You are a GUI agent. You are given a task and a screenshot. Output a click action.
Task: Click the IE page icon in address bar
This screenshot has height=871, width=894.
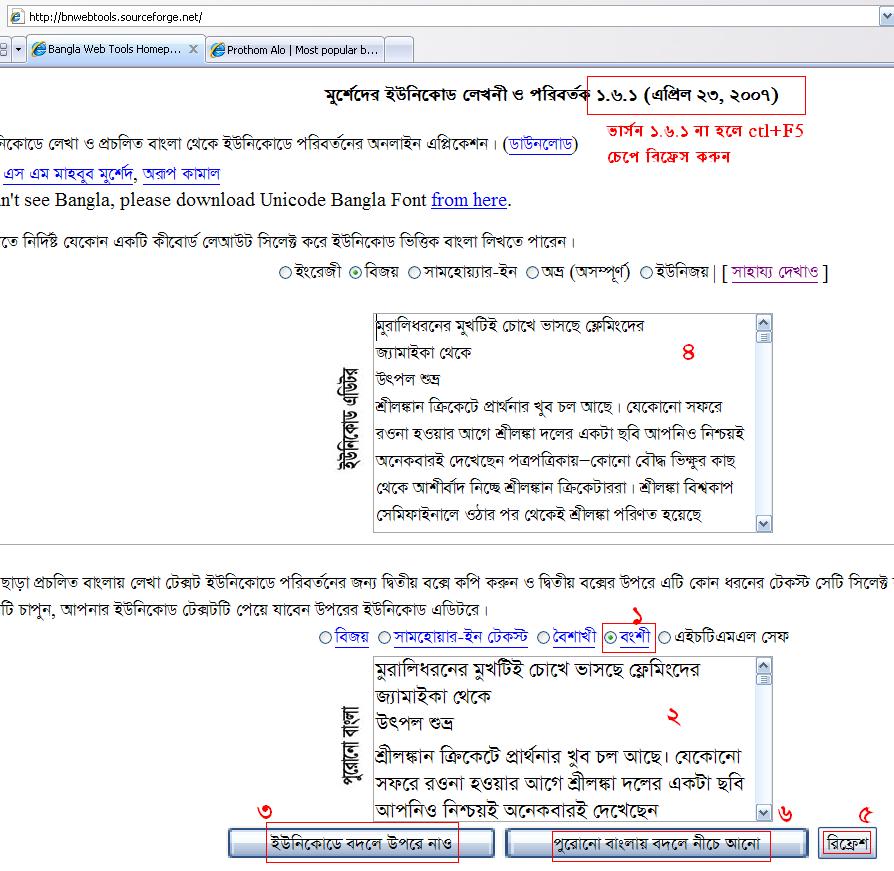17,17
